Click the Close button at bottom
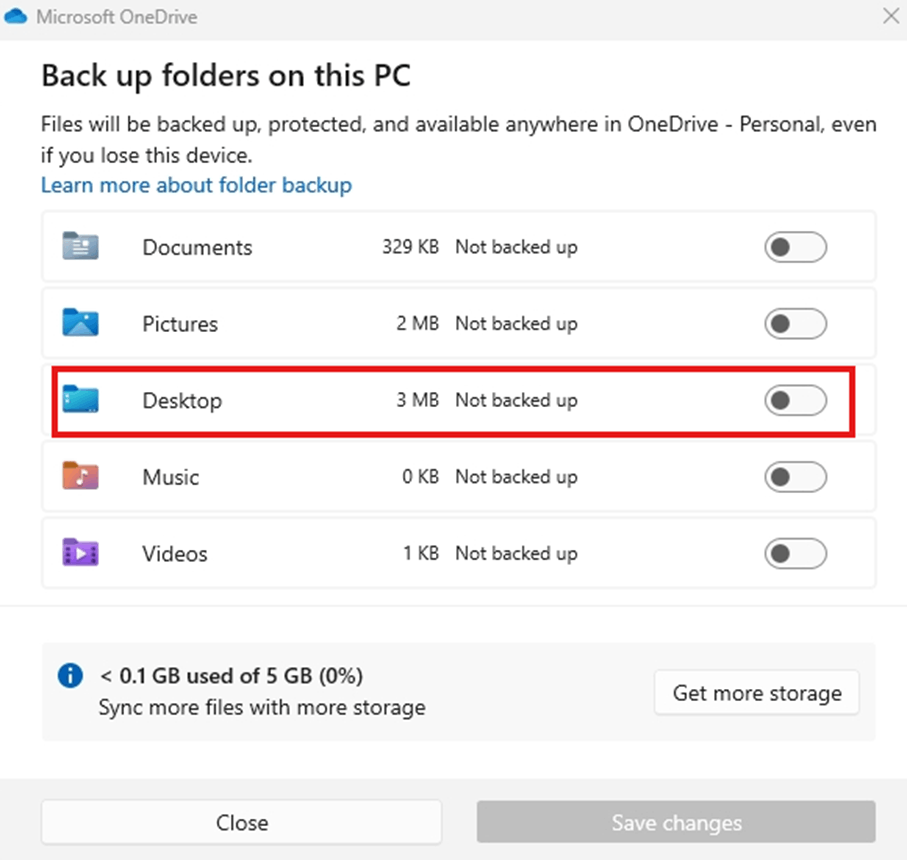 242,822
